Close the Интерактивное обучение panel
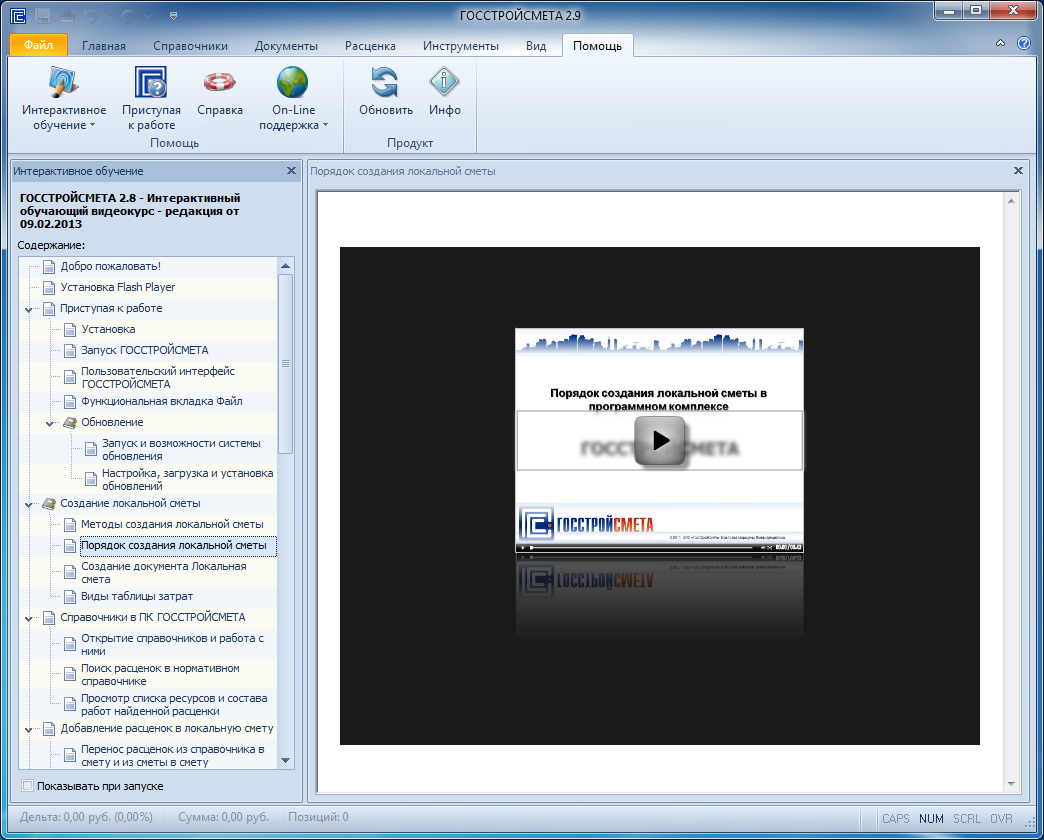 (x=291, y=171)
